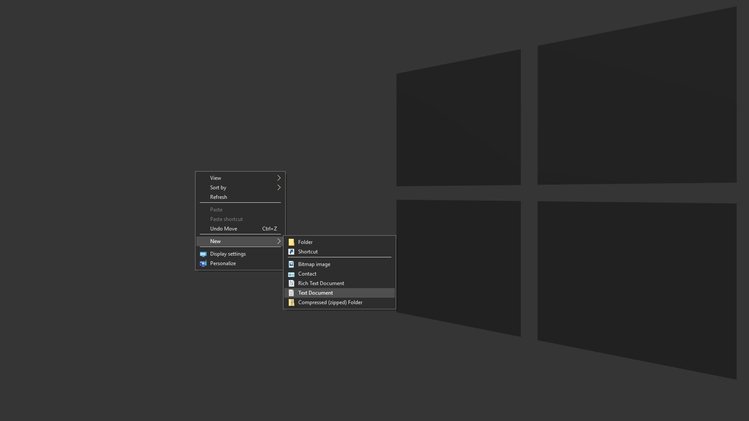Create a new Shortcut

[340, 252]
